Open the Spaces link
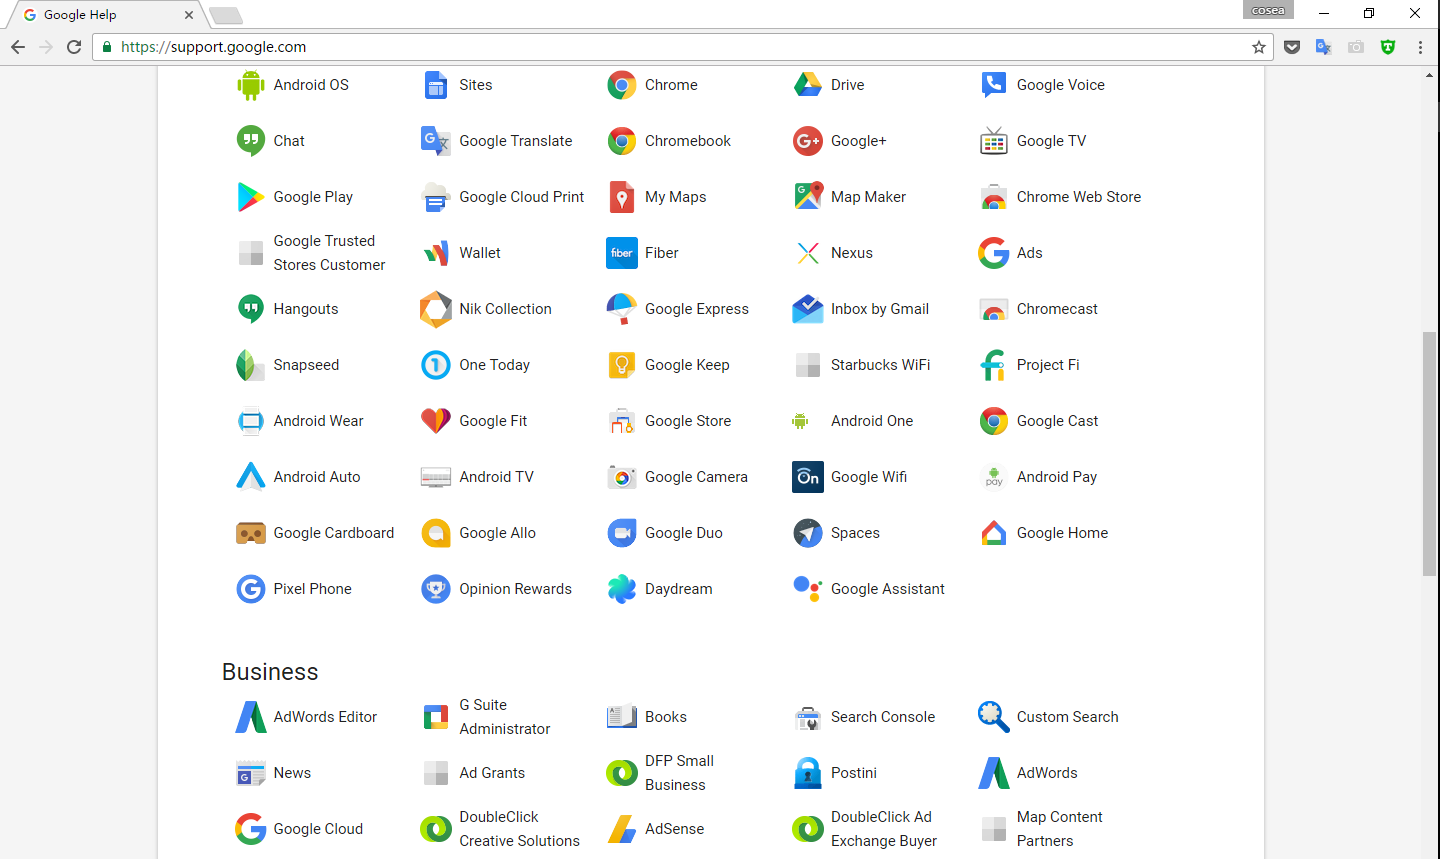 (856, 533)
